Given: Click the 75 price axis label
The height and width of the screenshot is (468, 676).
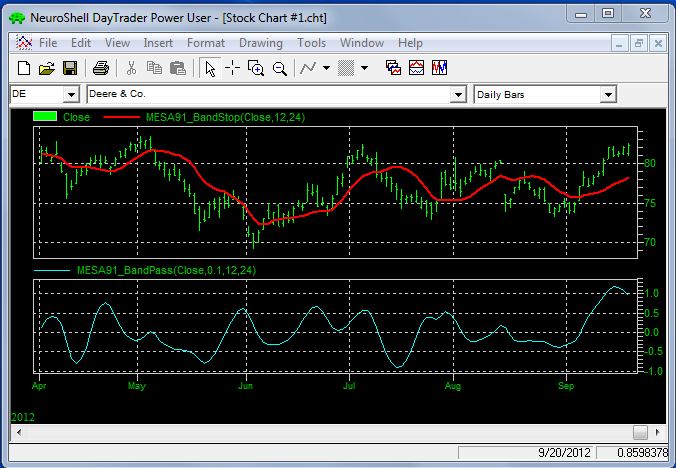Looking at the screenshot, I should pos(650,203).
